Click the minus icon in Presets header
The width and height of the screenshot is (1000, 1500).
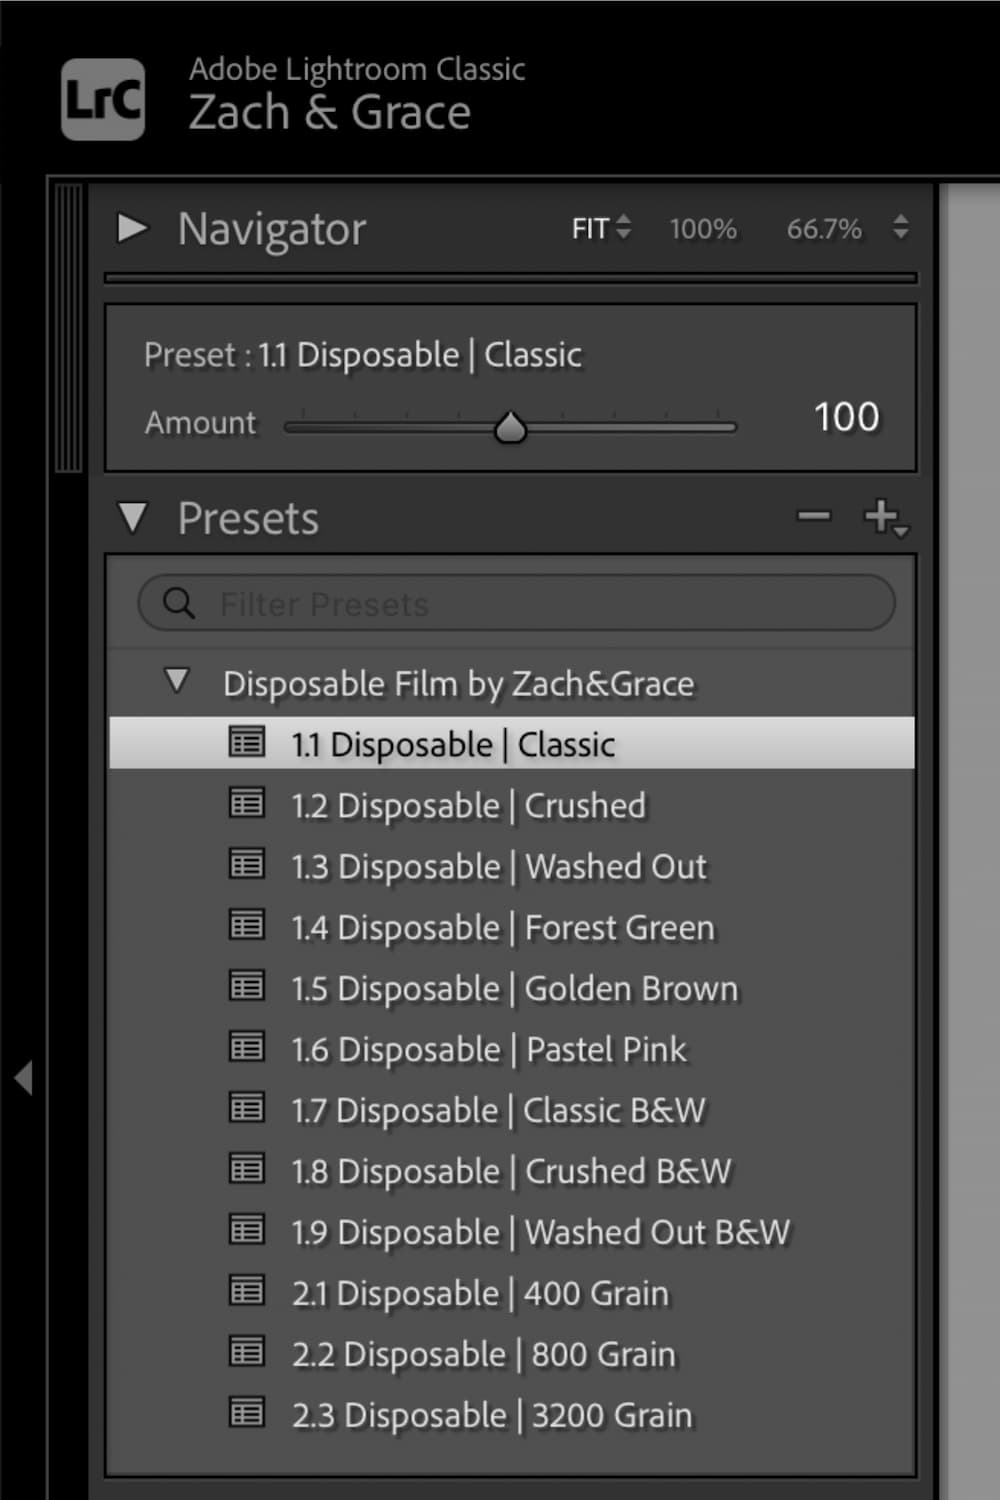(814, 517)
